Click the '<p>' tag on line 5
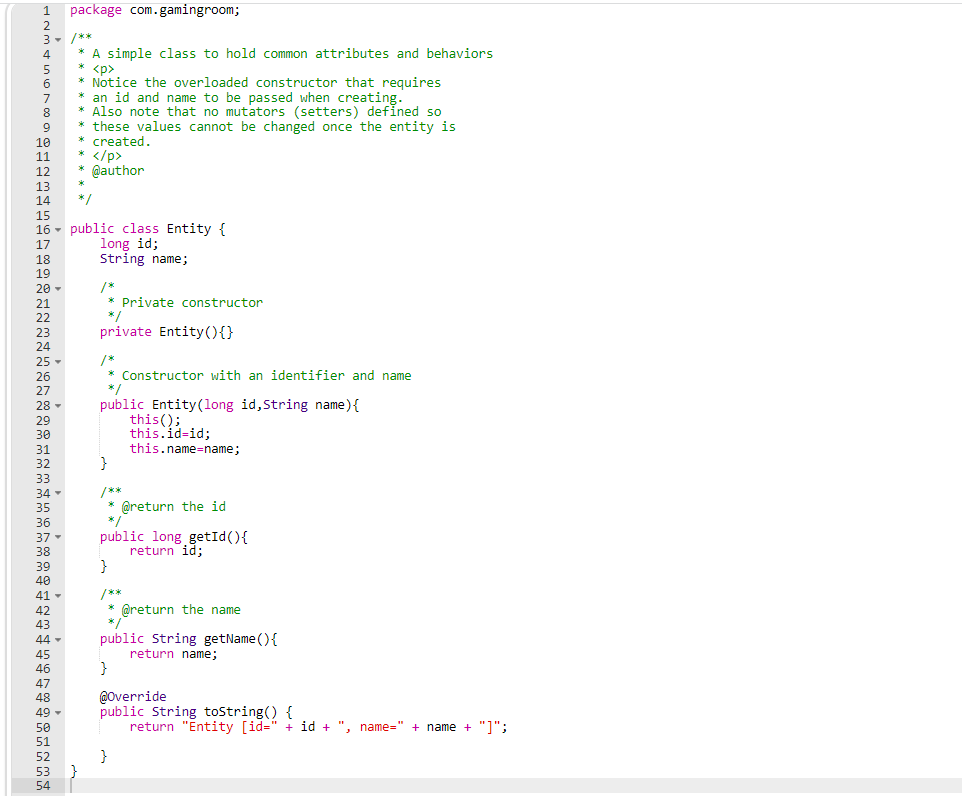Image resolution: width=962 pixels, height=796 pixels. (103, 69)
